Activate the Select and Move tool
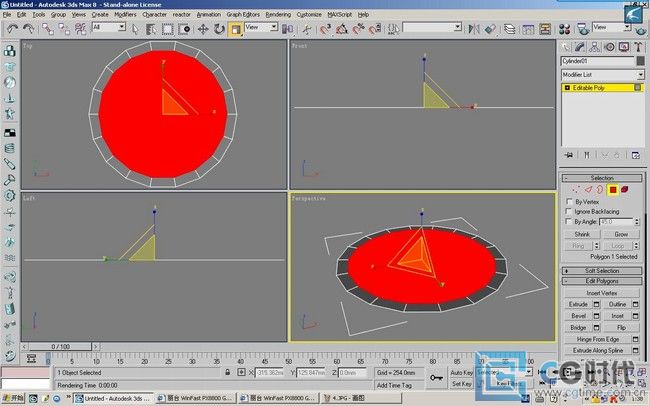The width and height of the screenshot is (650, 406). click(203, 29)
